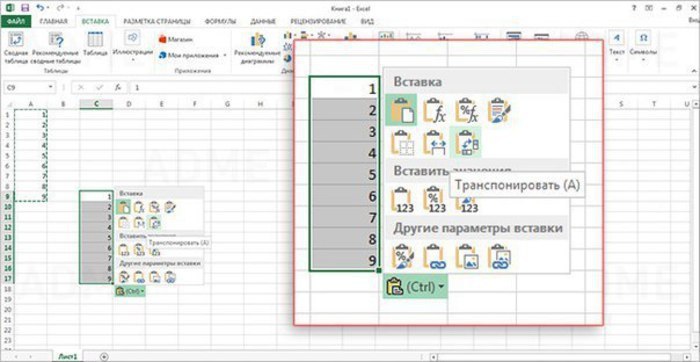Viewport: 700px width, 362px height.
Task: Choose Formulas (fx) paste icon in magnified callout
Action: click(434, 111)
